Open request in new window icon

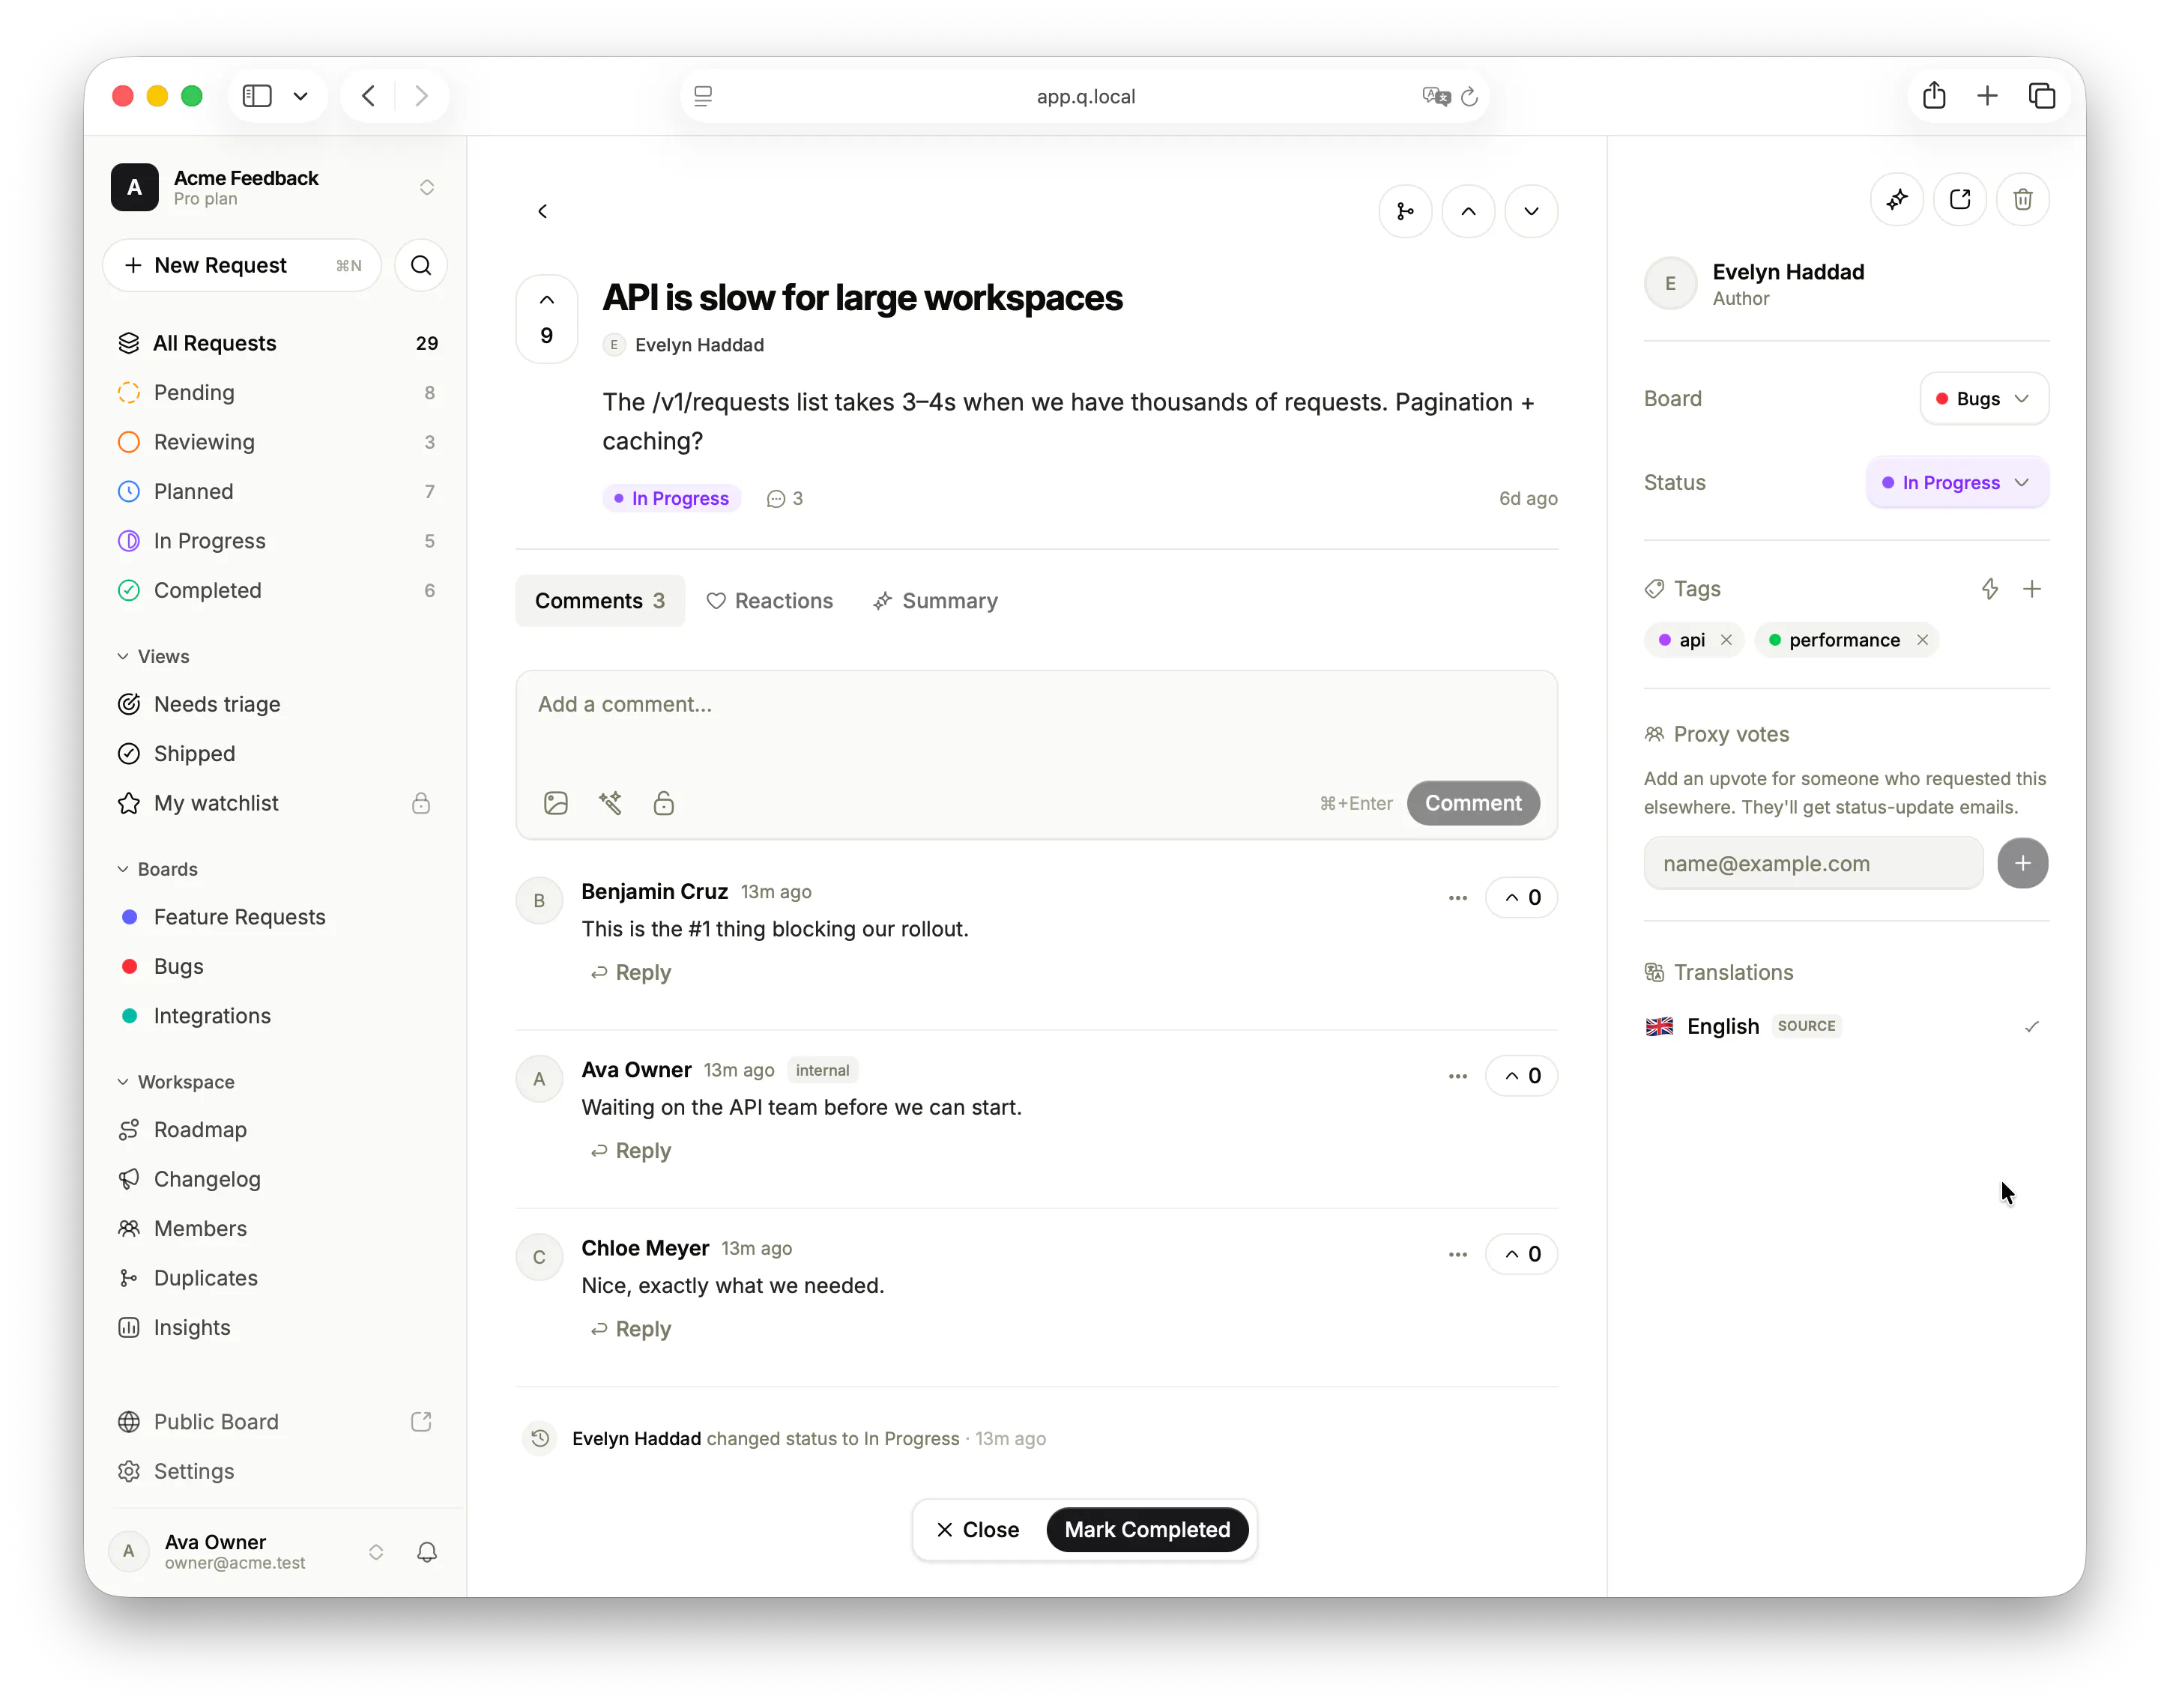(x=1960, y=199)
